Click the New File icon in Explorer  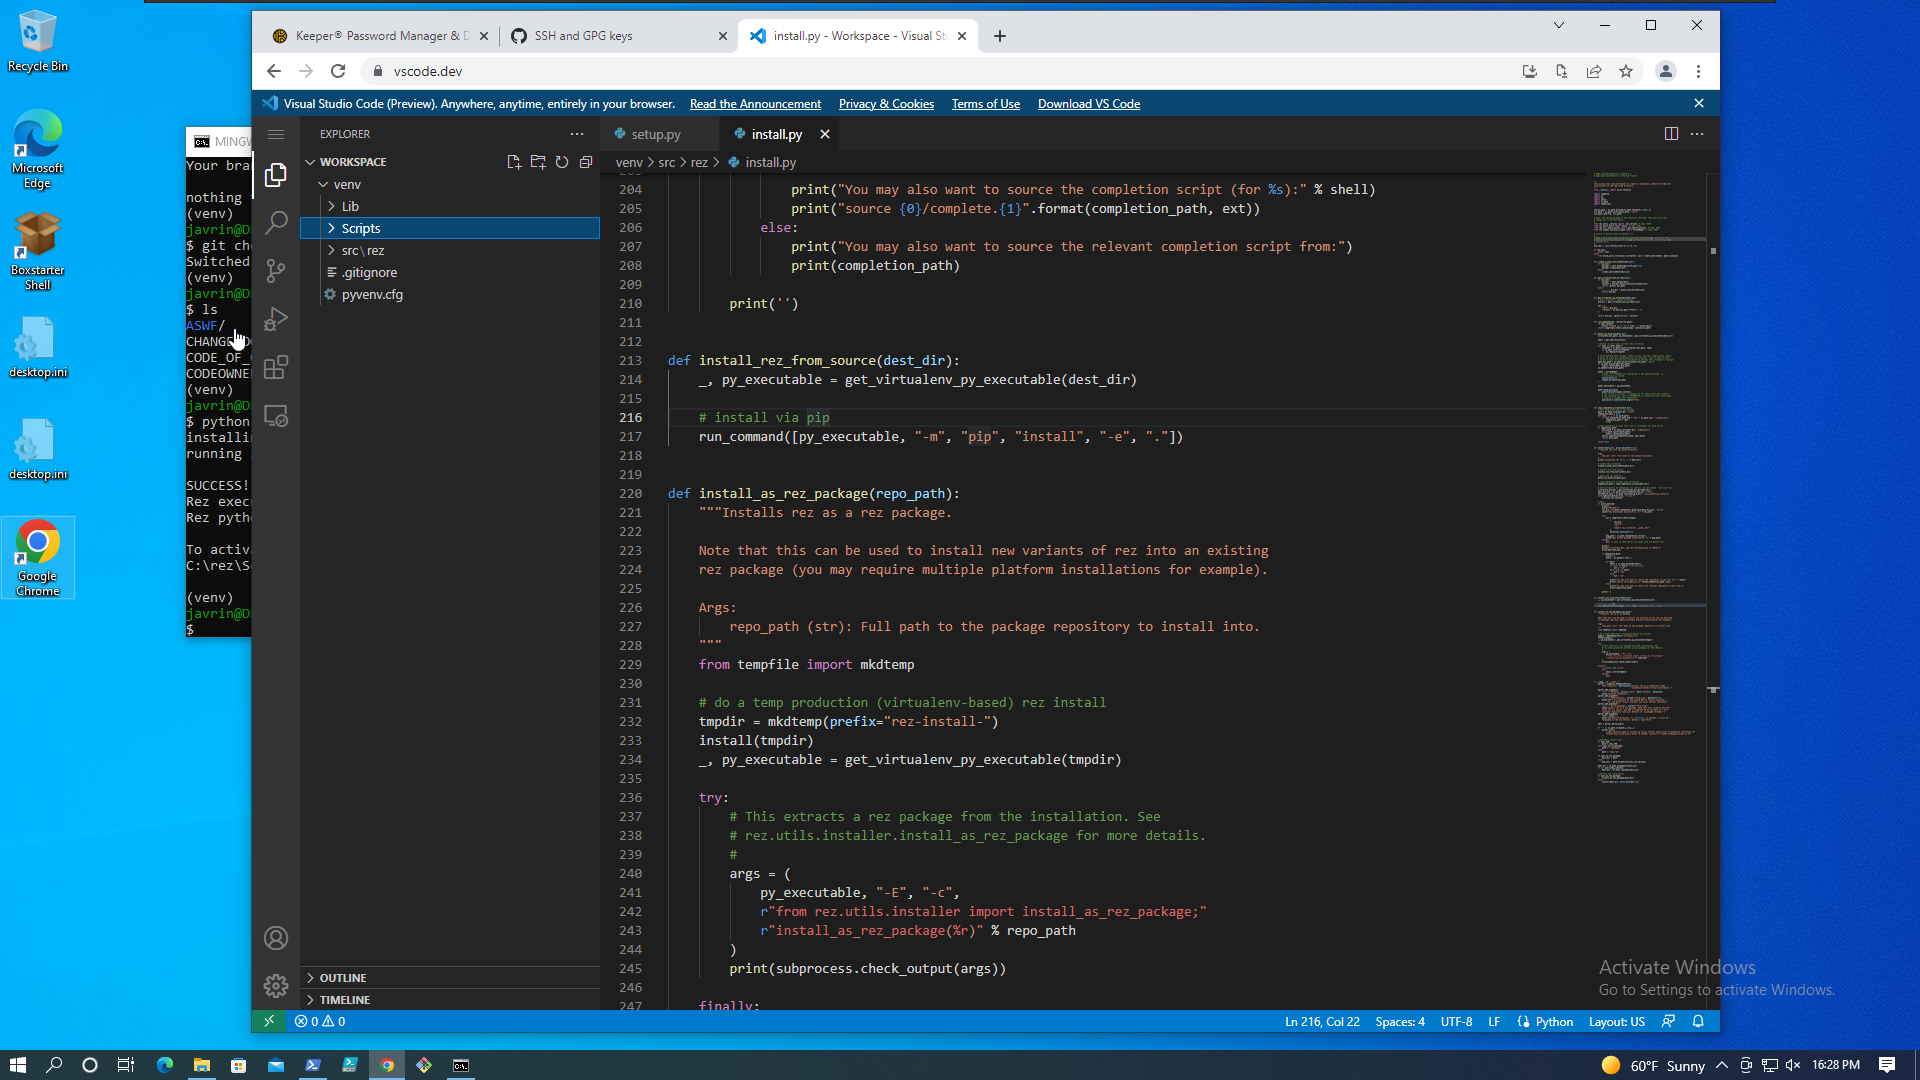coord(514,162)
